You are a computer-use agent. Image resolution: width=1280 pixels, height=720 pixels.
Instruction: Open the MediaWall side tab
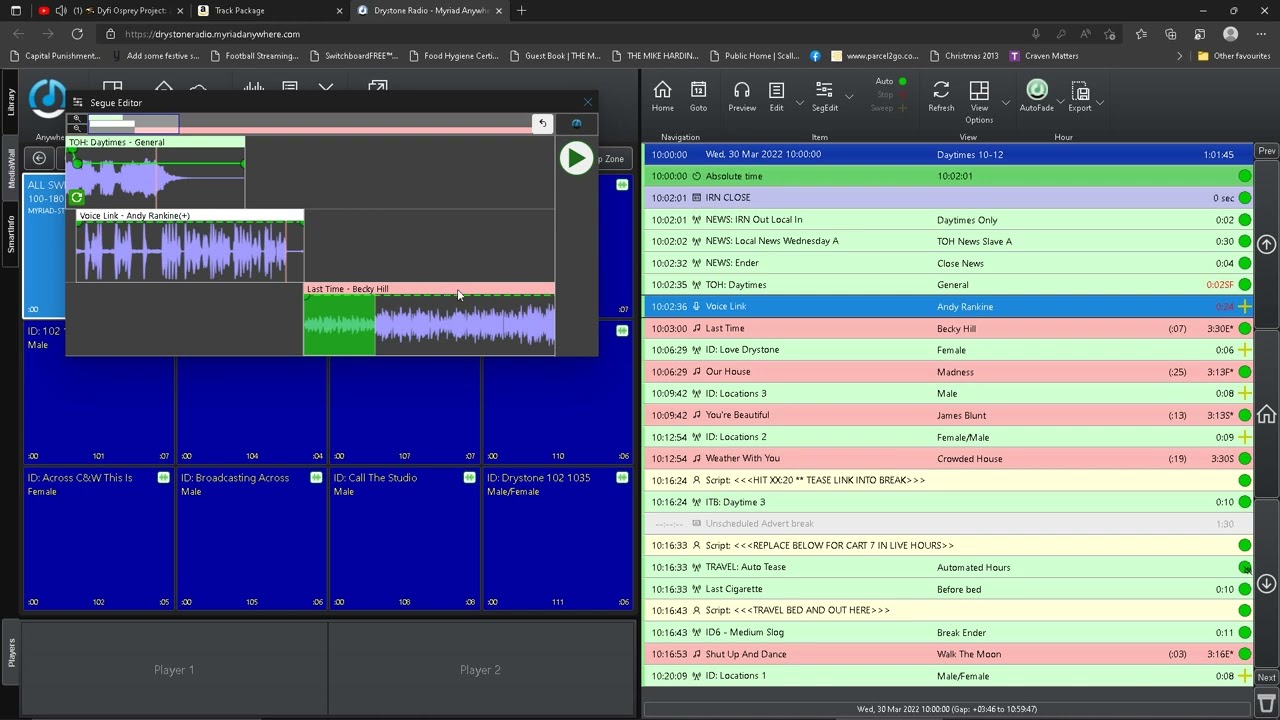[x=11, y=170]
